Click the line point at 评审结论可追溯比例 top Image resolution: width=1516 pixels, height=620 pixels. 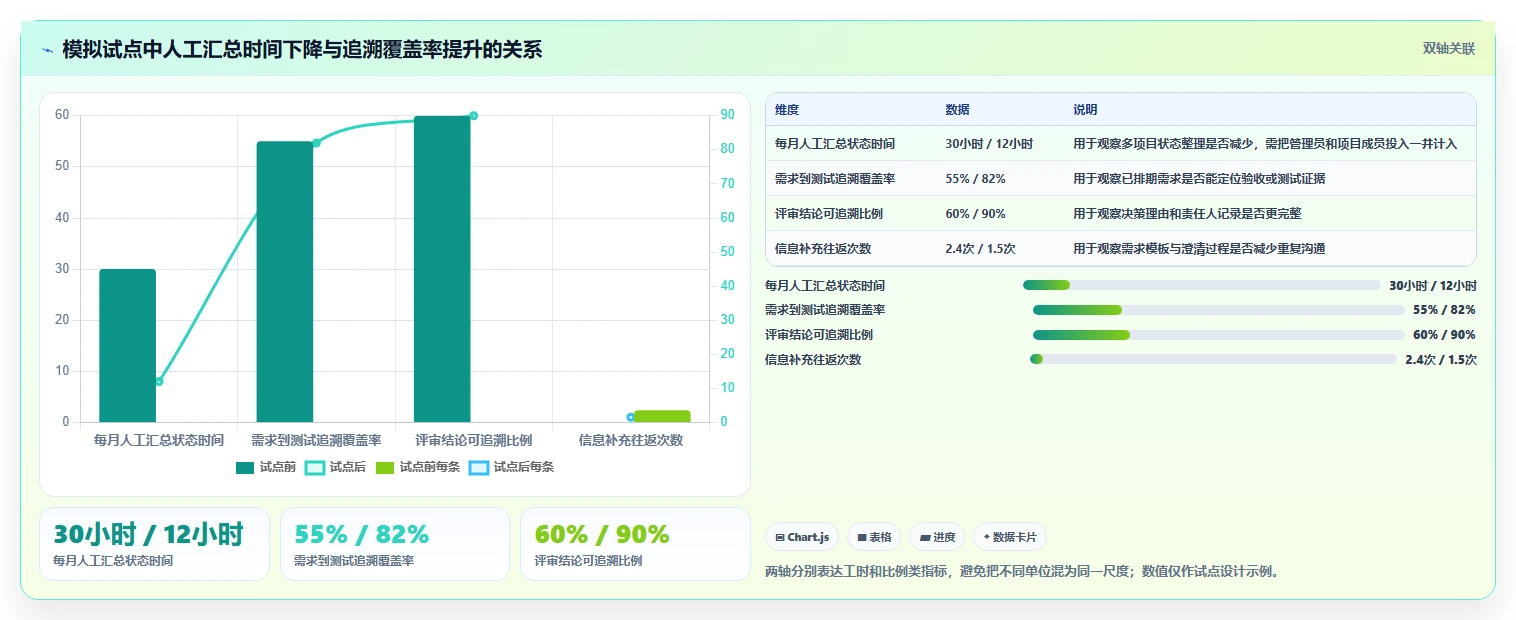coord(473,116)
